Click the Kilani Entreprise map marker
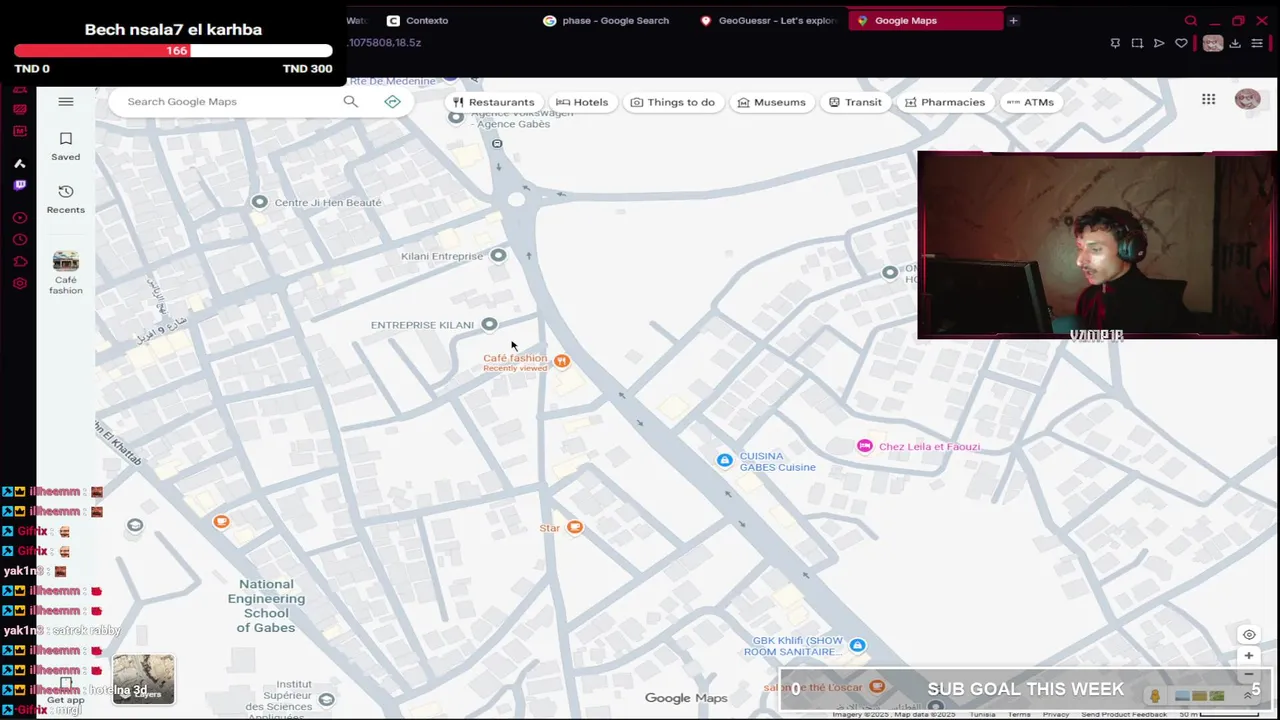The width and height of the screenshot is (1280, 720). (498, 255)
